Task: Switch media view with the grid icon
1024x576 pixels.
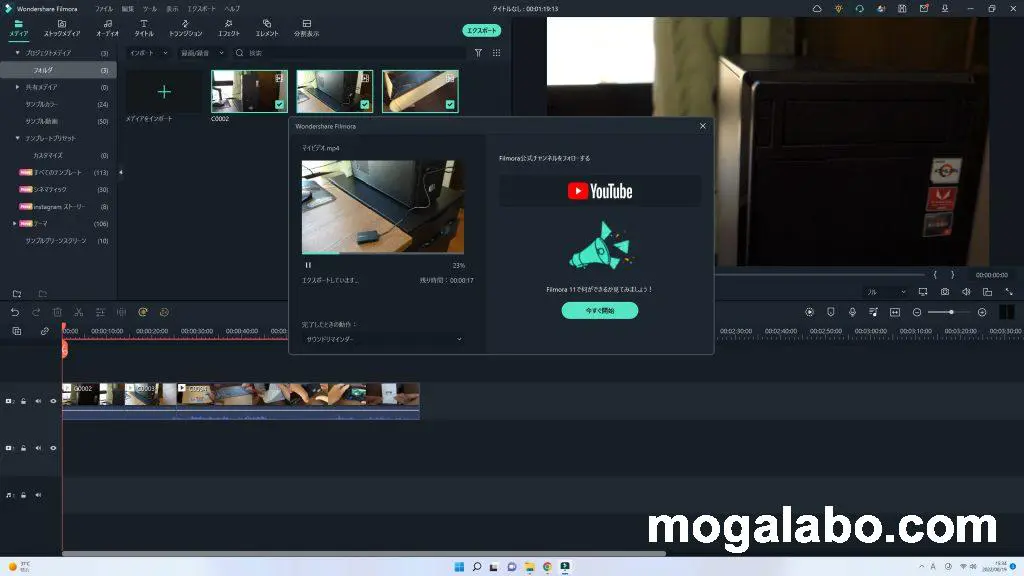Action: [x=497, y=53]
